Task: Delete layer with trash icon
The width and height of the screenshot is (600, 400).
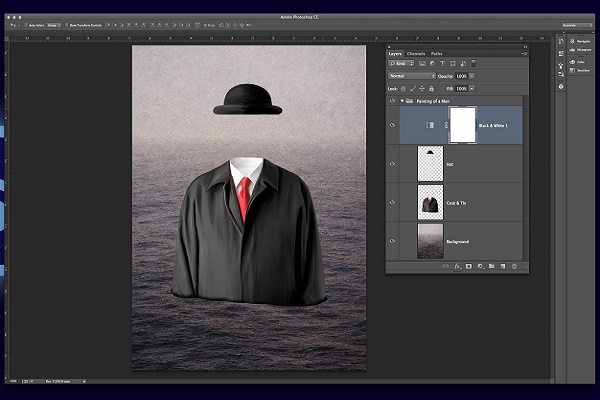Action: [x=514, y=266]
